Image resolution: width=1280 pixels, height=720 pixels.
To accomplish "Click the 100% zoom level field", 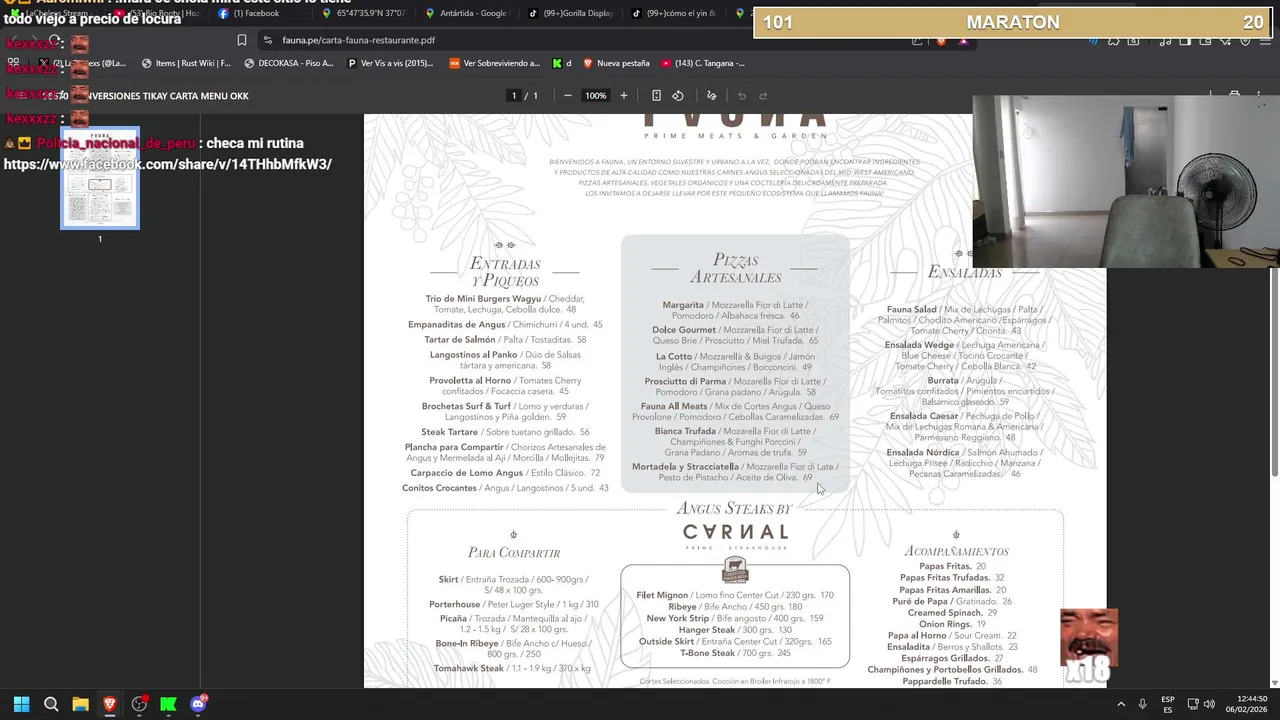I will pyautogui.click(x=596, y=96).
